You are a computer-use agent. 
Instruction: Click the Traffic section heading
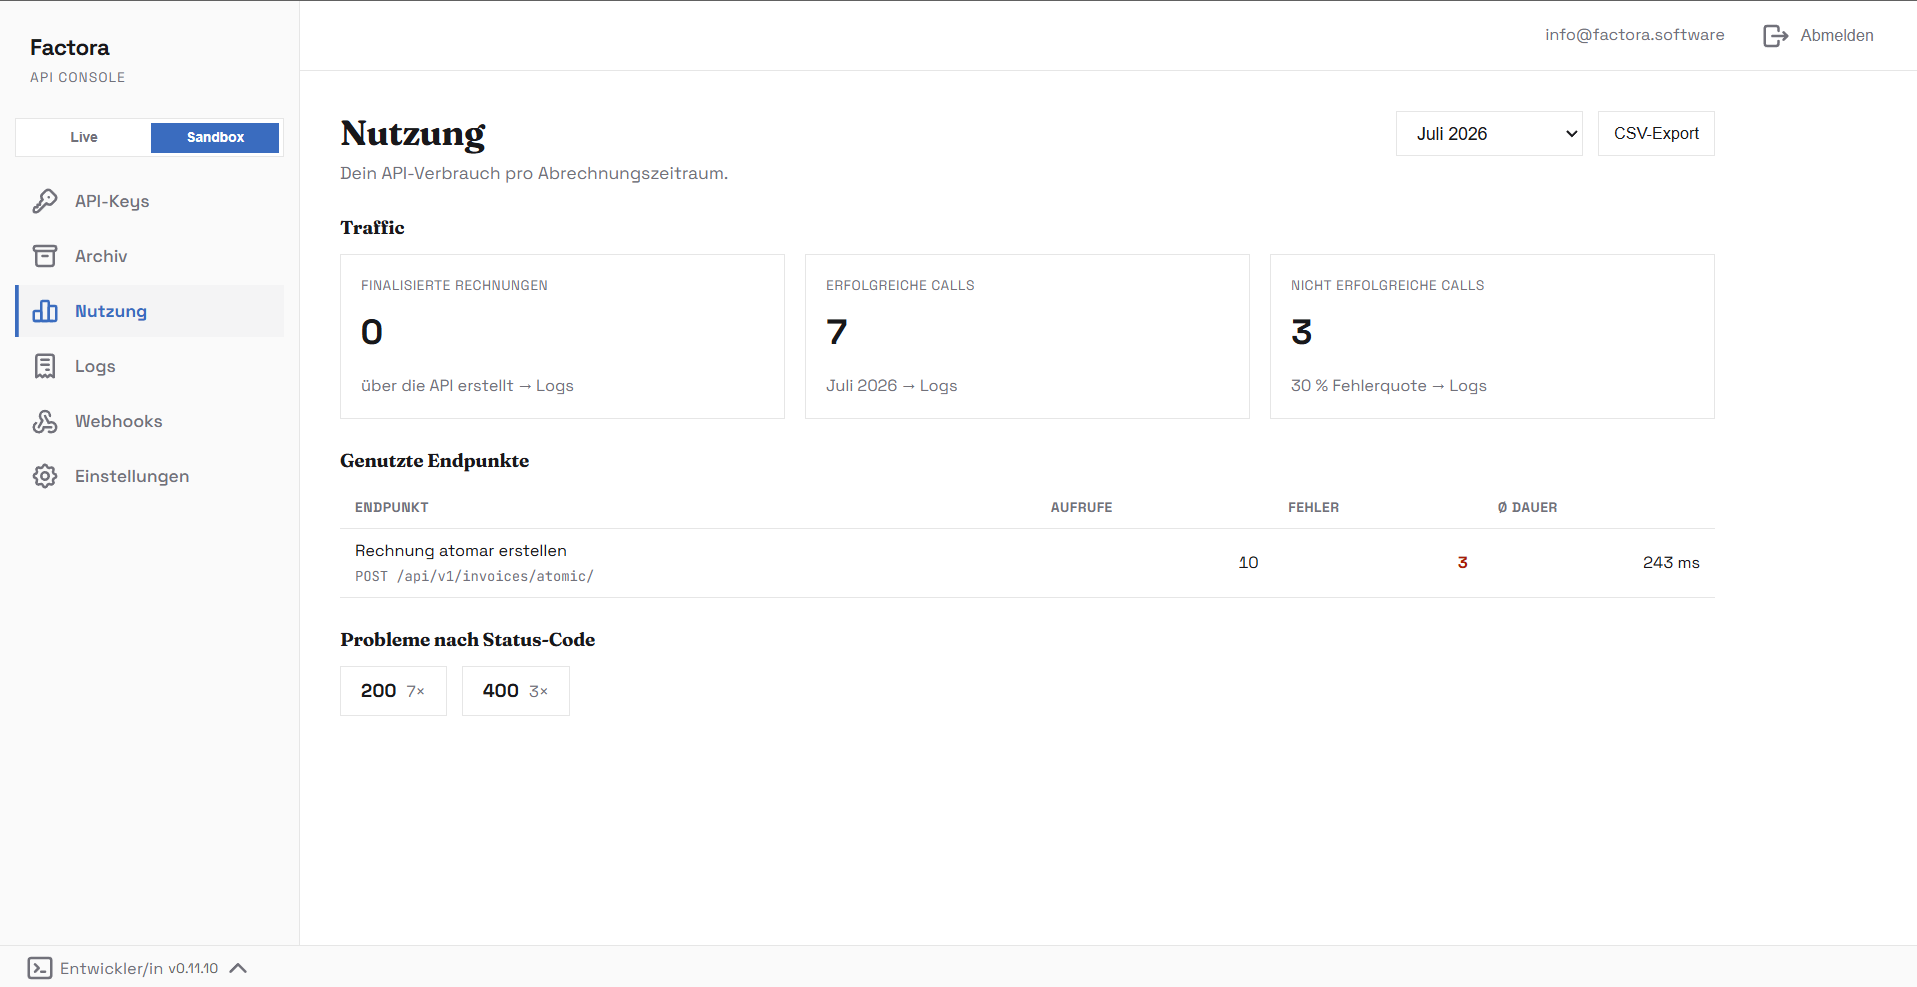point(372,228)
